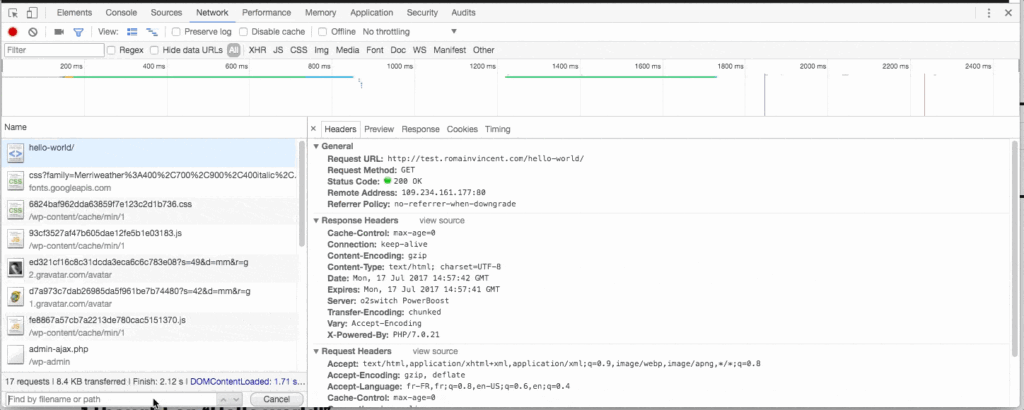Viewport: 1024px width, 410px height.
Task: Filter requests by Font type
Action: tap(375, 50)
